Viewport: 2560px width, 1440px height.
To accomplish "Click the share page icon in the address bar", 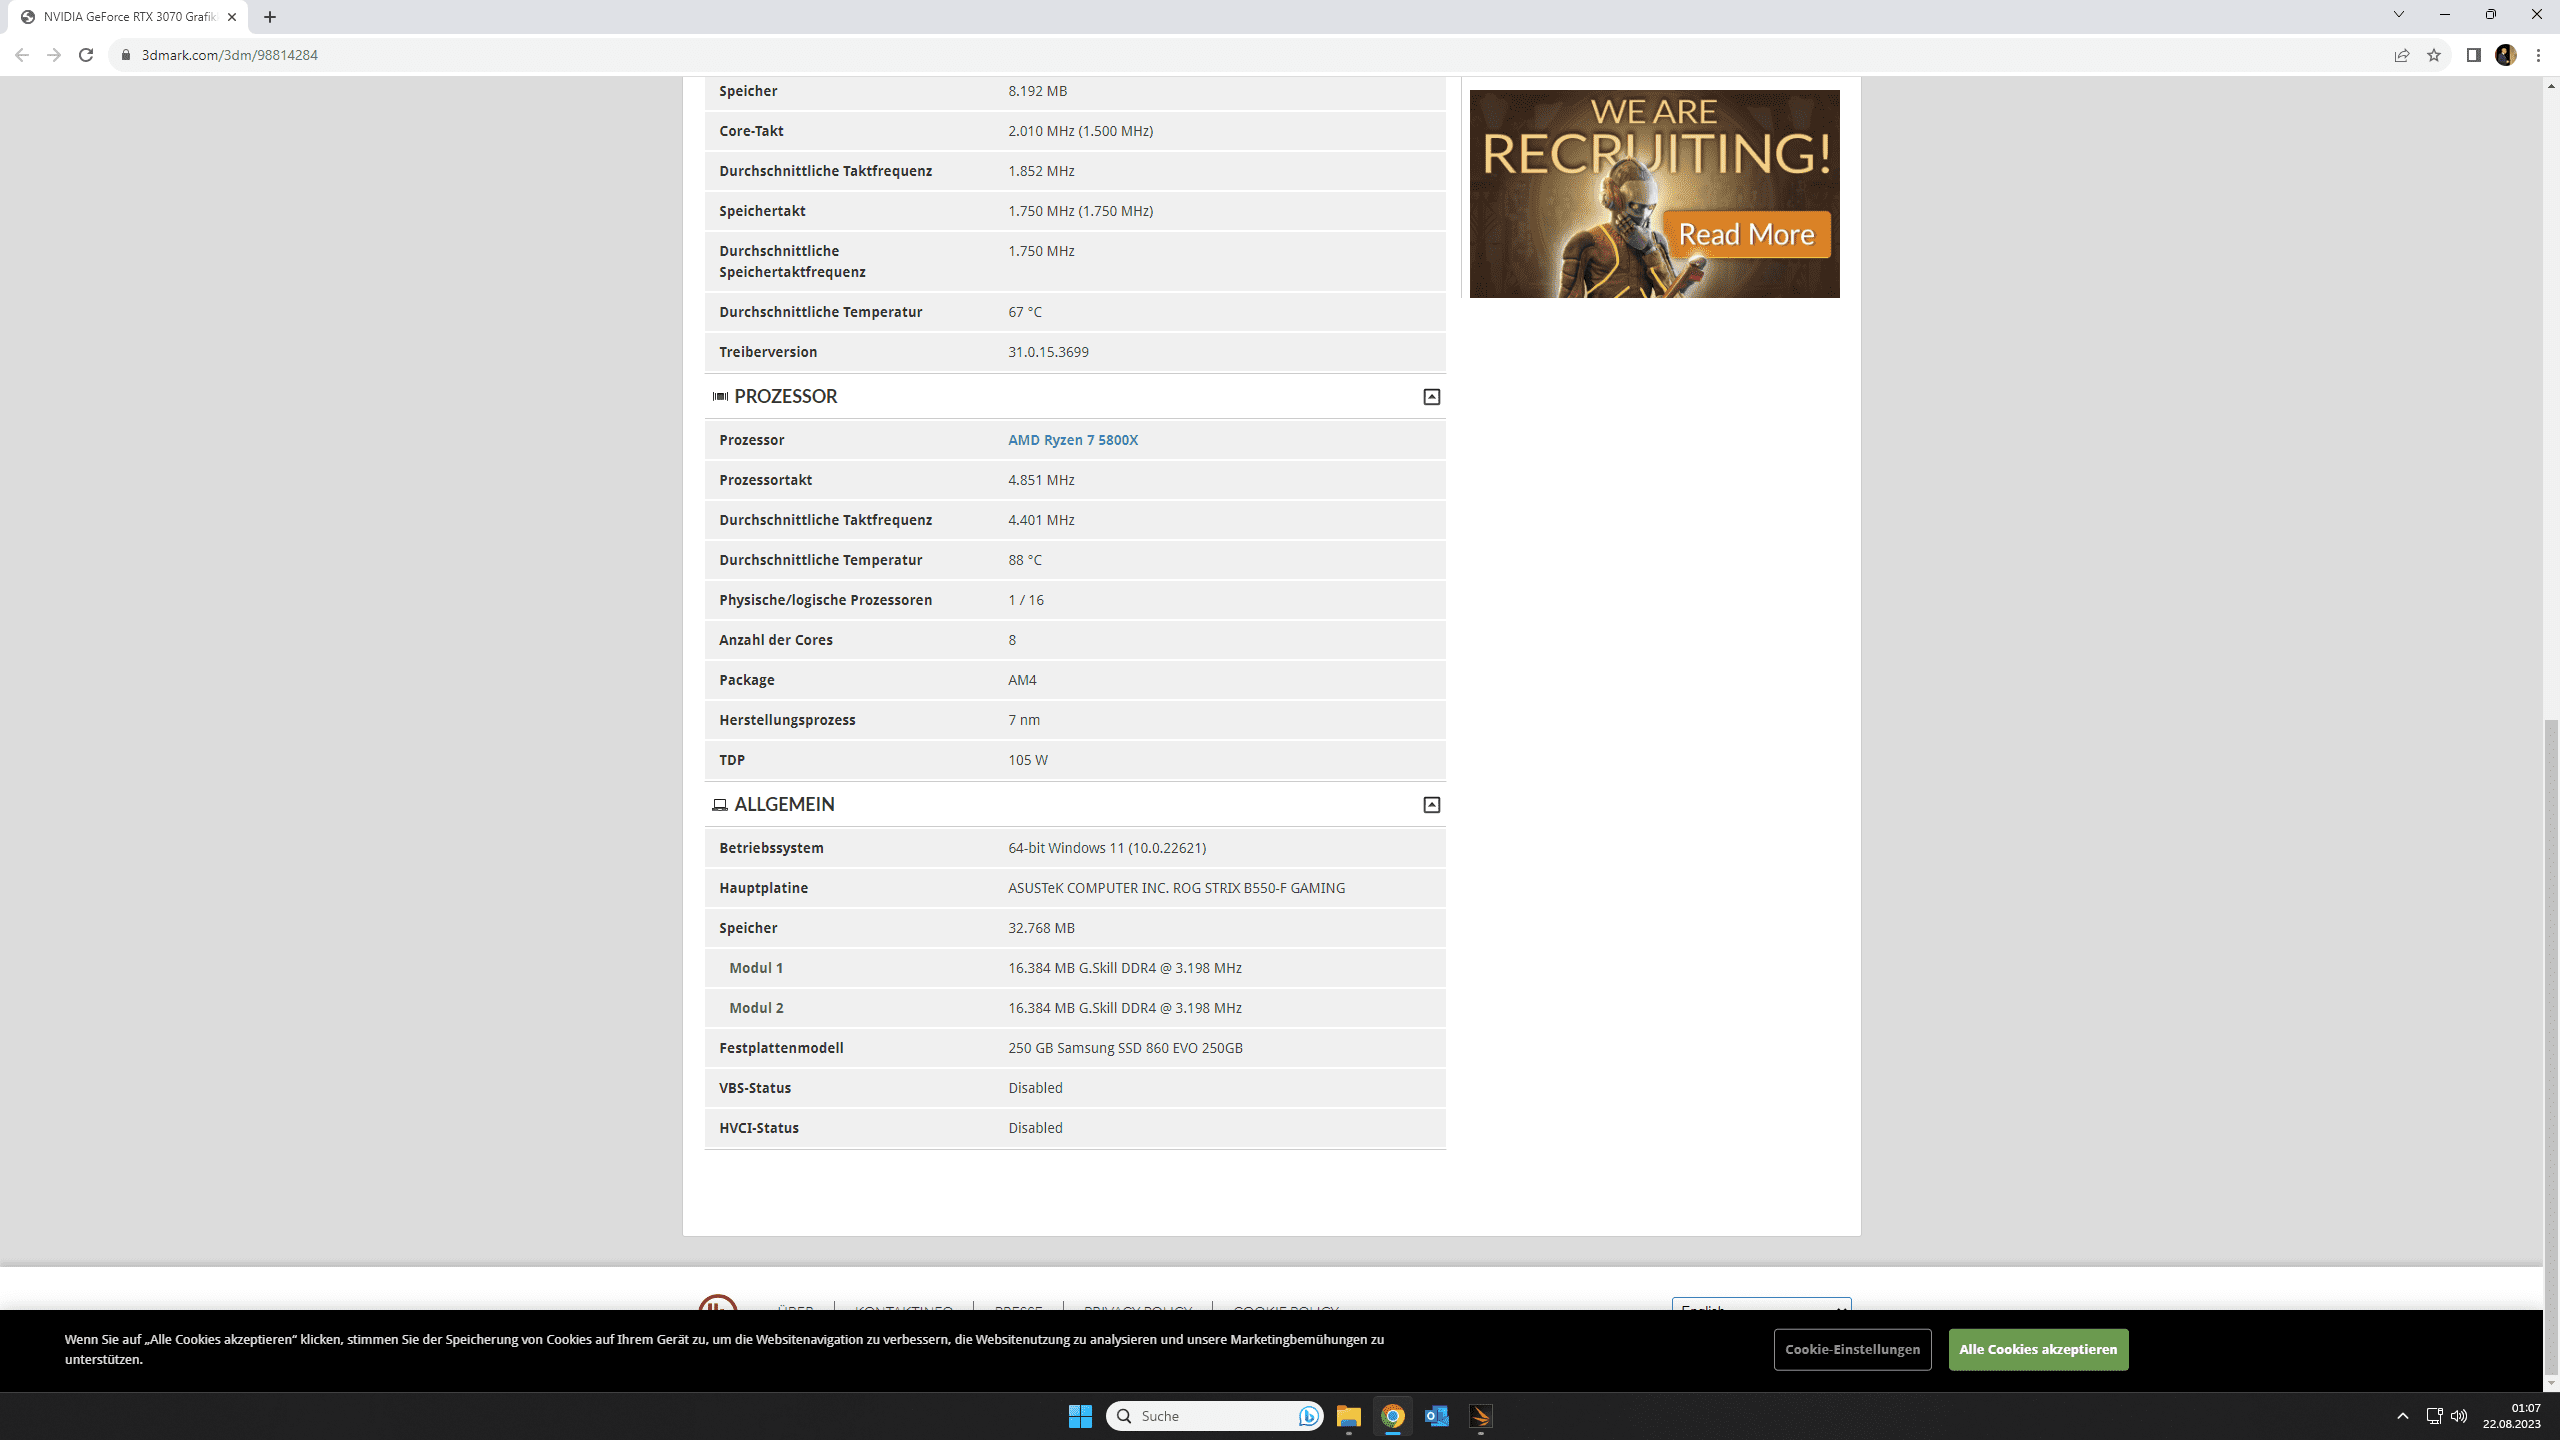I will click(x=2402, y=55).
